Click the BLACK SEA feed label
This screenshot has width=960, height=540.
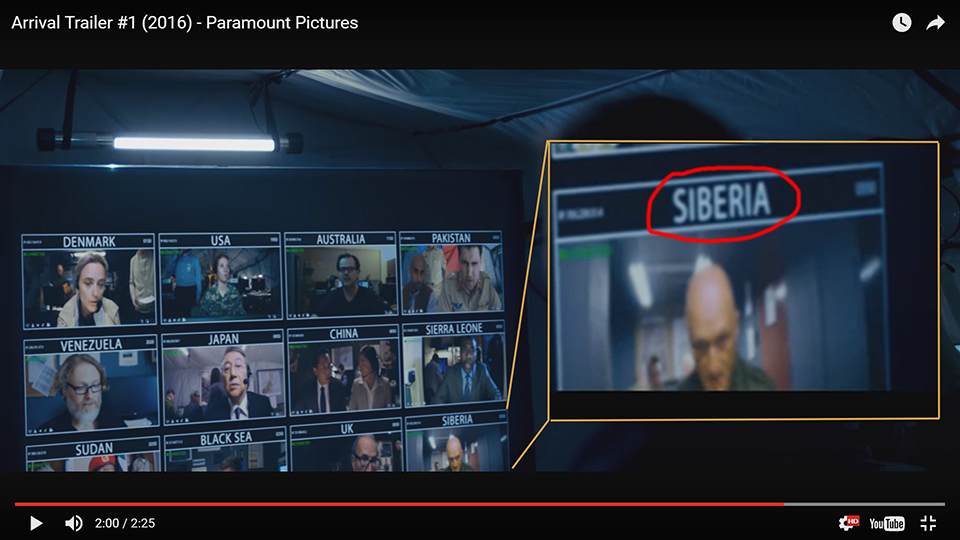tap(226, 438)
